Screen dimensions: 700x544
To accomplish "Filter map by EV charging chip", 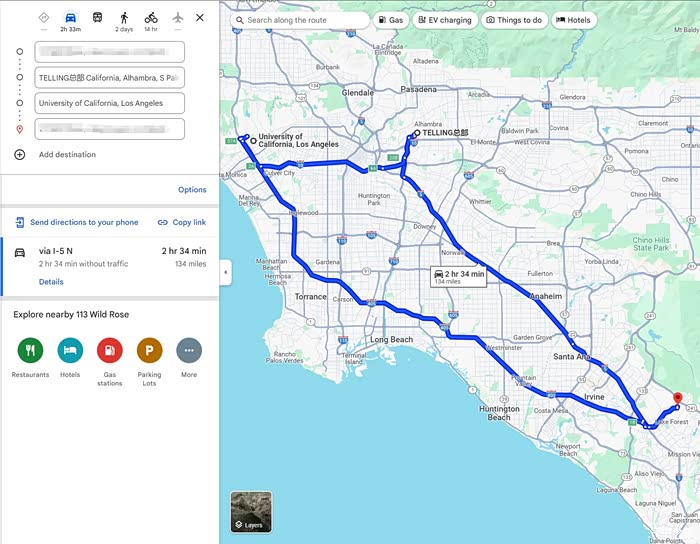I will pyautogui.click(x=445, y=20).
